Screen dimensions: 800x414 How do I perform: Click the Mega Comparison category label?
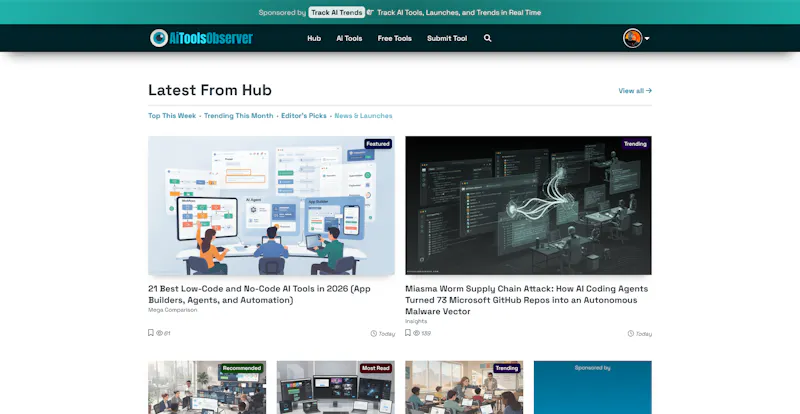[x=172, y=310]
